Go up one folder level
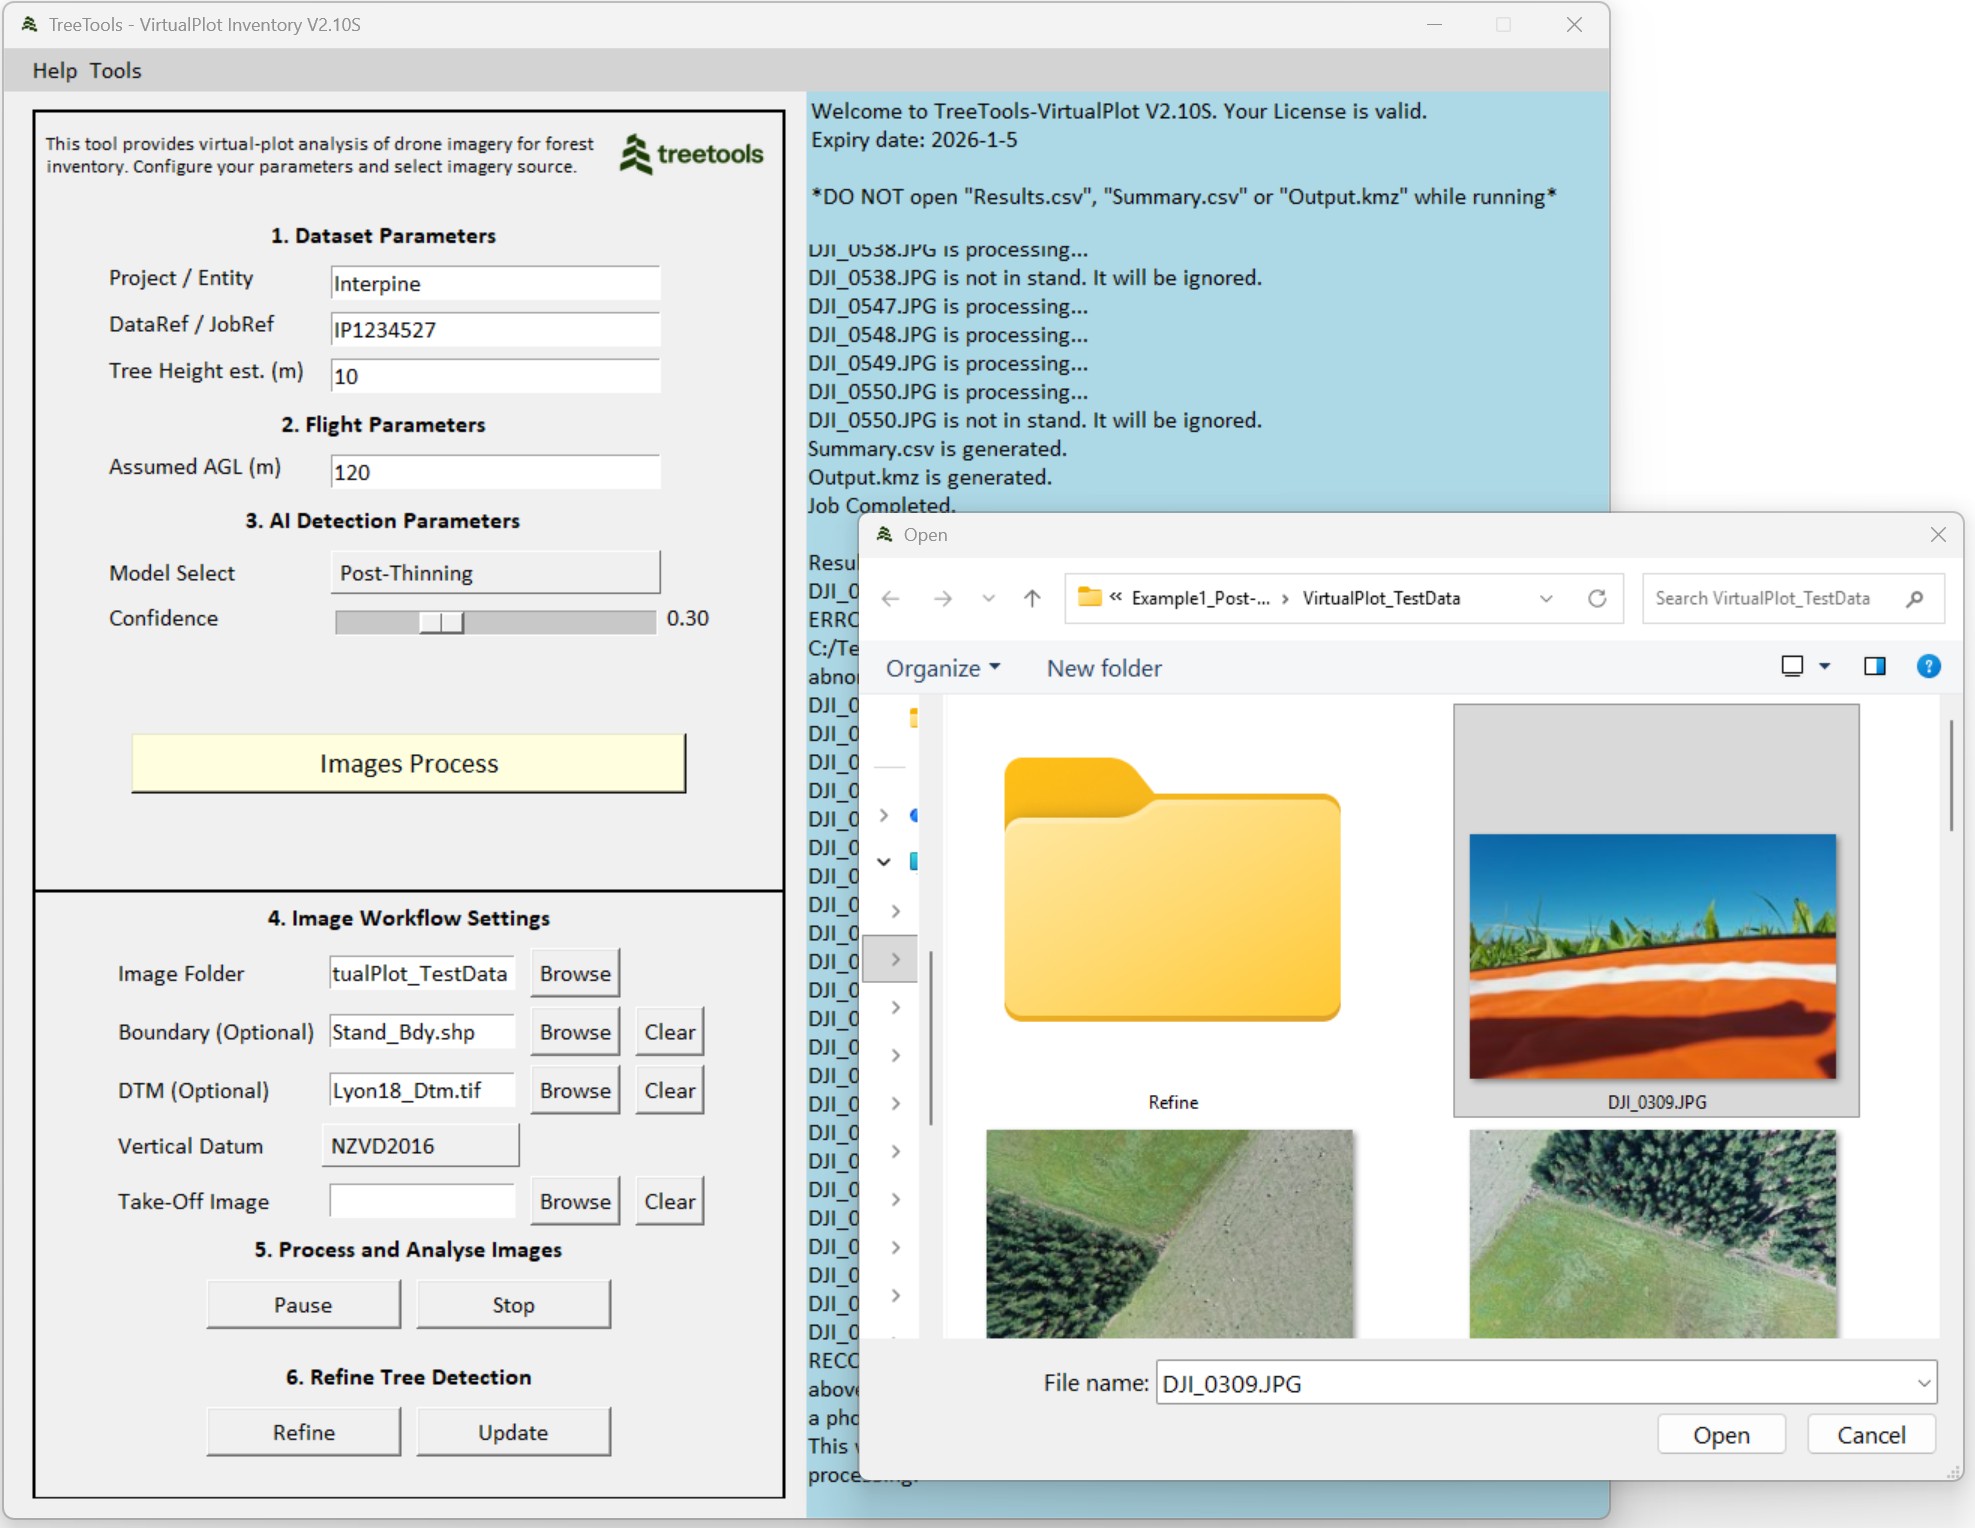 [1032, 598]
